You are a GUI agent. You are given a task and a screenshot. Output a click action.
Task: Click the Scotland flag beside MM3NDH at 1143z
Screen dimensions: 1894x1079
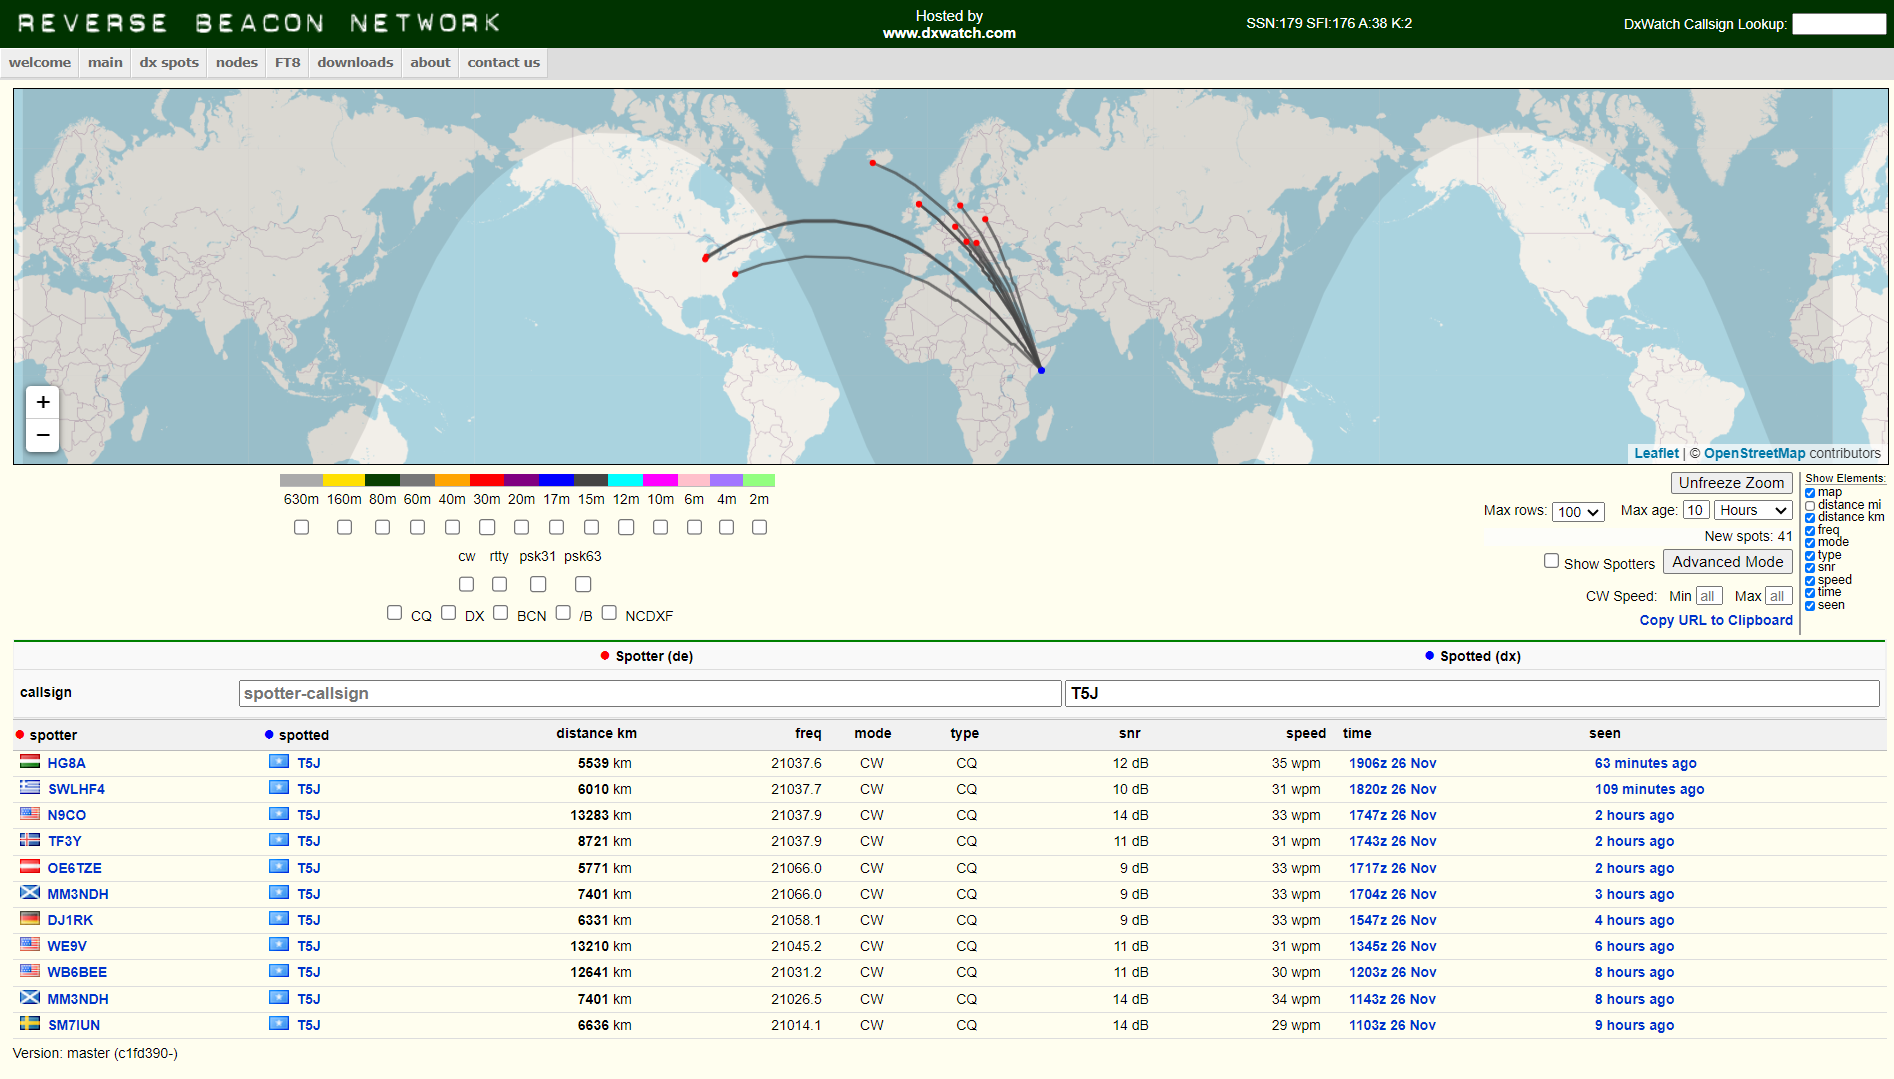30,997
